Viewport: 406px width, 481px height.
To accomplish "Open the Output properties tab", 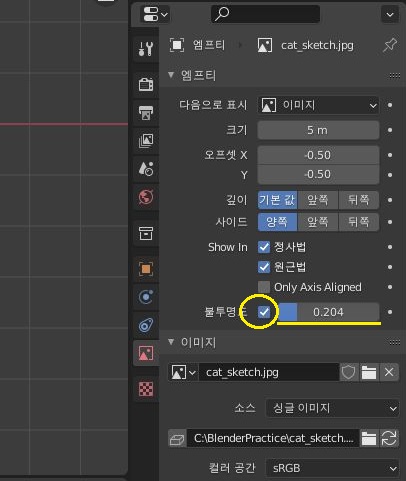I will (146, 113).
